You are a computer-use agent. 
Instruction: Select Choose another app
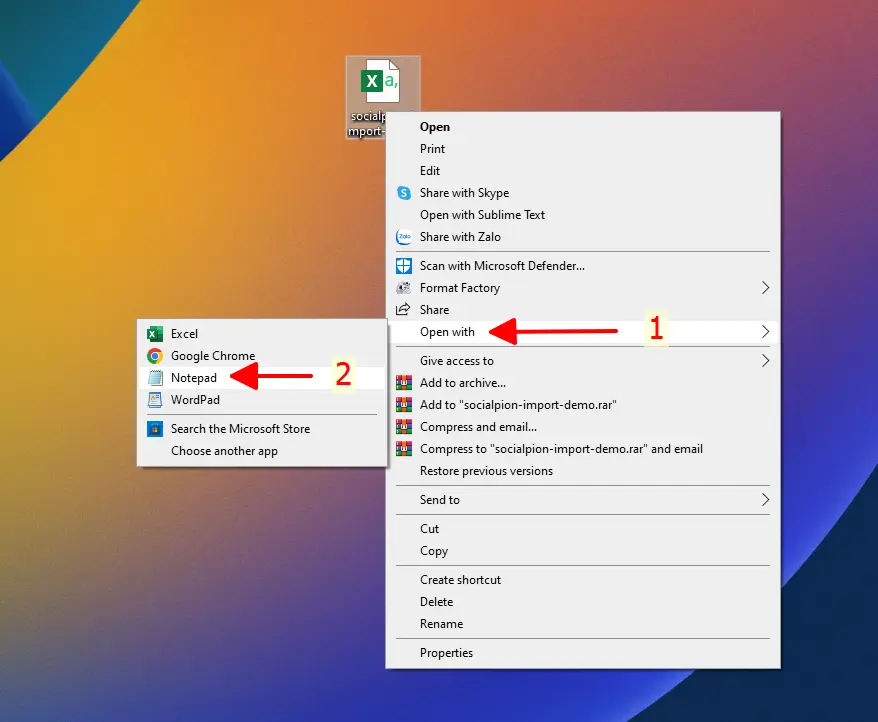[262, 451]
